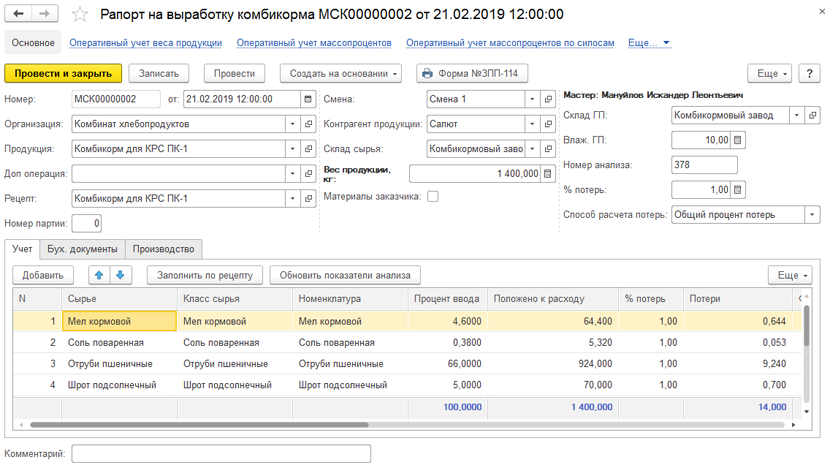Expand the Способ расчета потерь dropdown
The width and height of the screenshot is (830, 465).
click(x=812, y=214)
